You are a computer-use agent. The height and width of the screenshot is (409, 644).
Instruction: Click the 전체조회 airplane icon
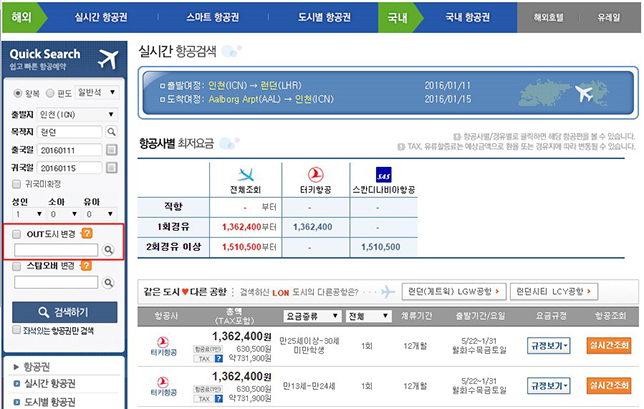click(246, 175)
